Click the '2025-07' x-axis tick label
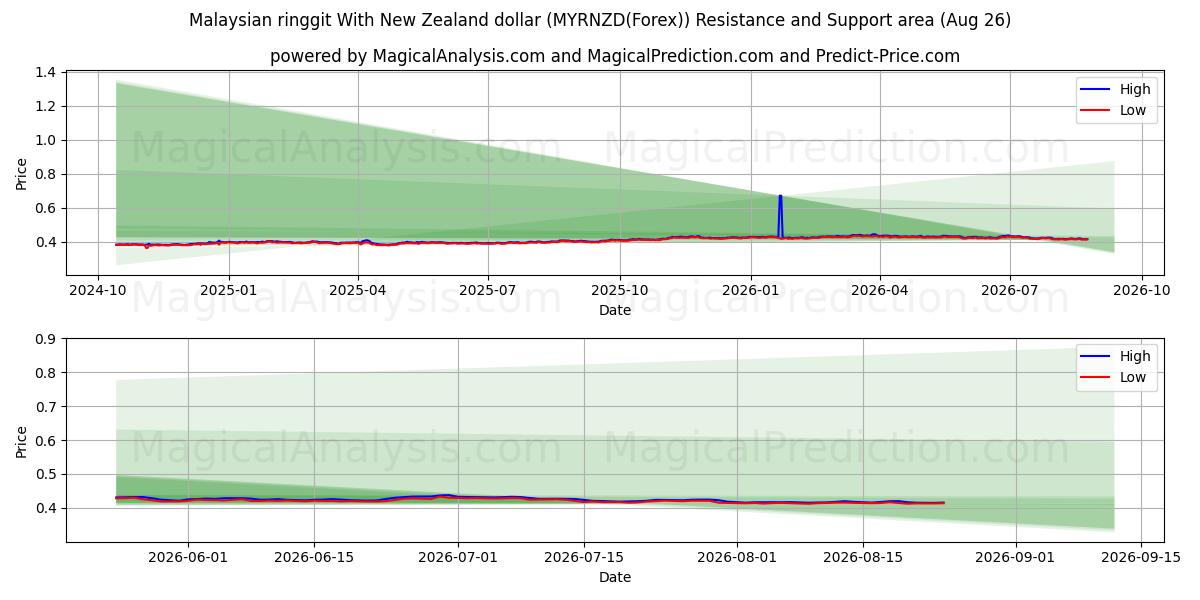This screenshot has height=600, width=1200. point(488,290)
